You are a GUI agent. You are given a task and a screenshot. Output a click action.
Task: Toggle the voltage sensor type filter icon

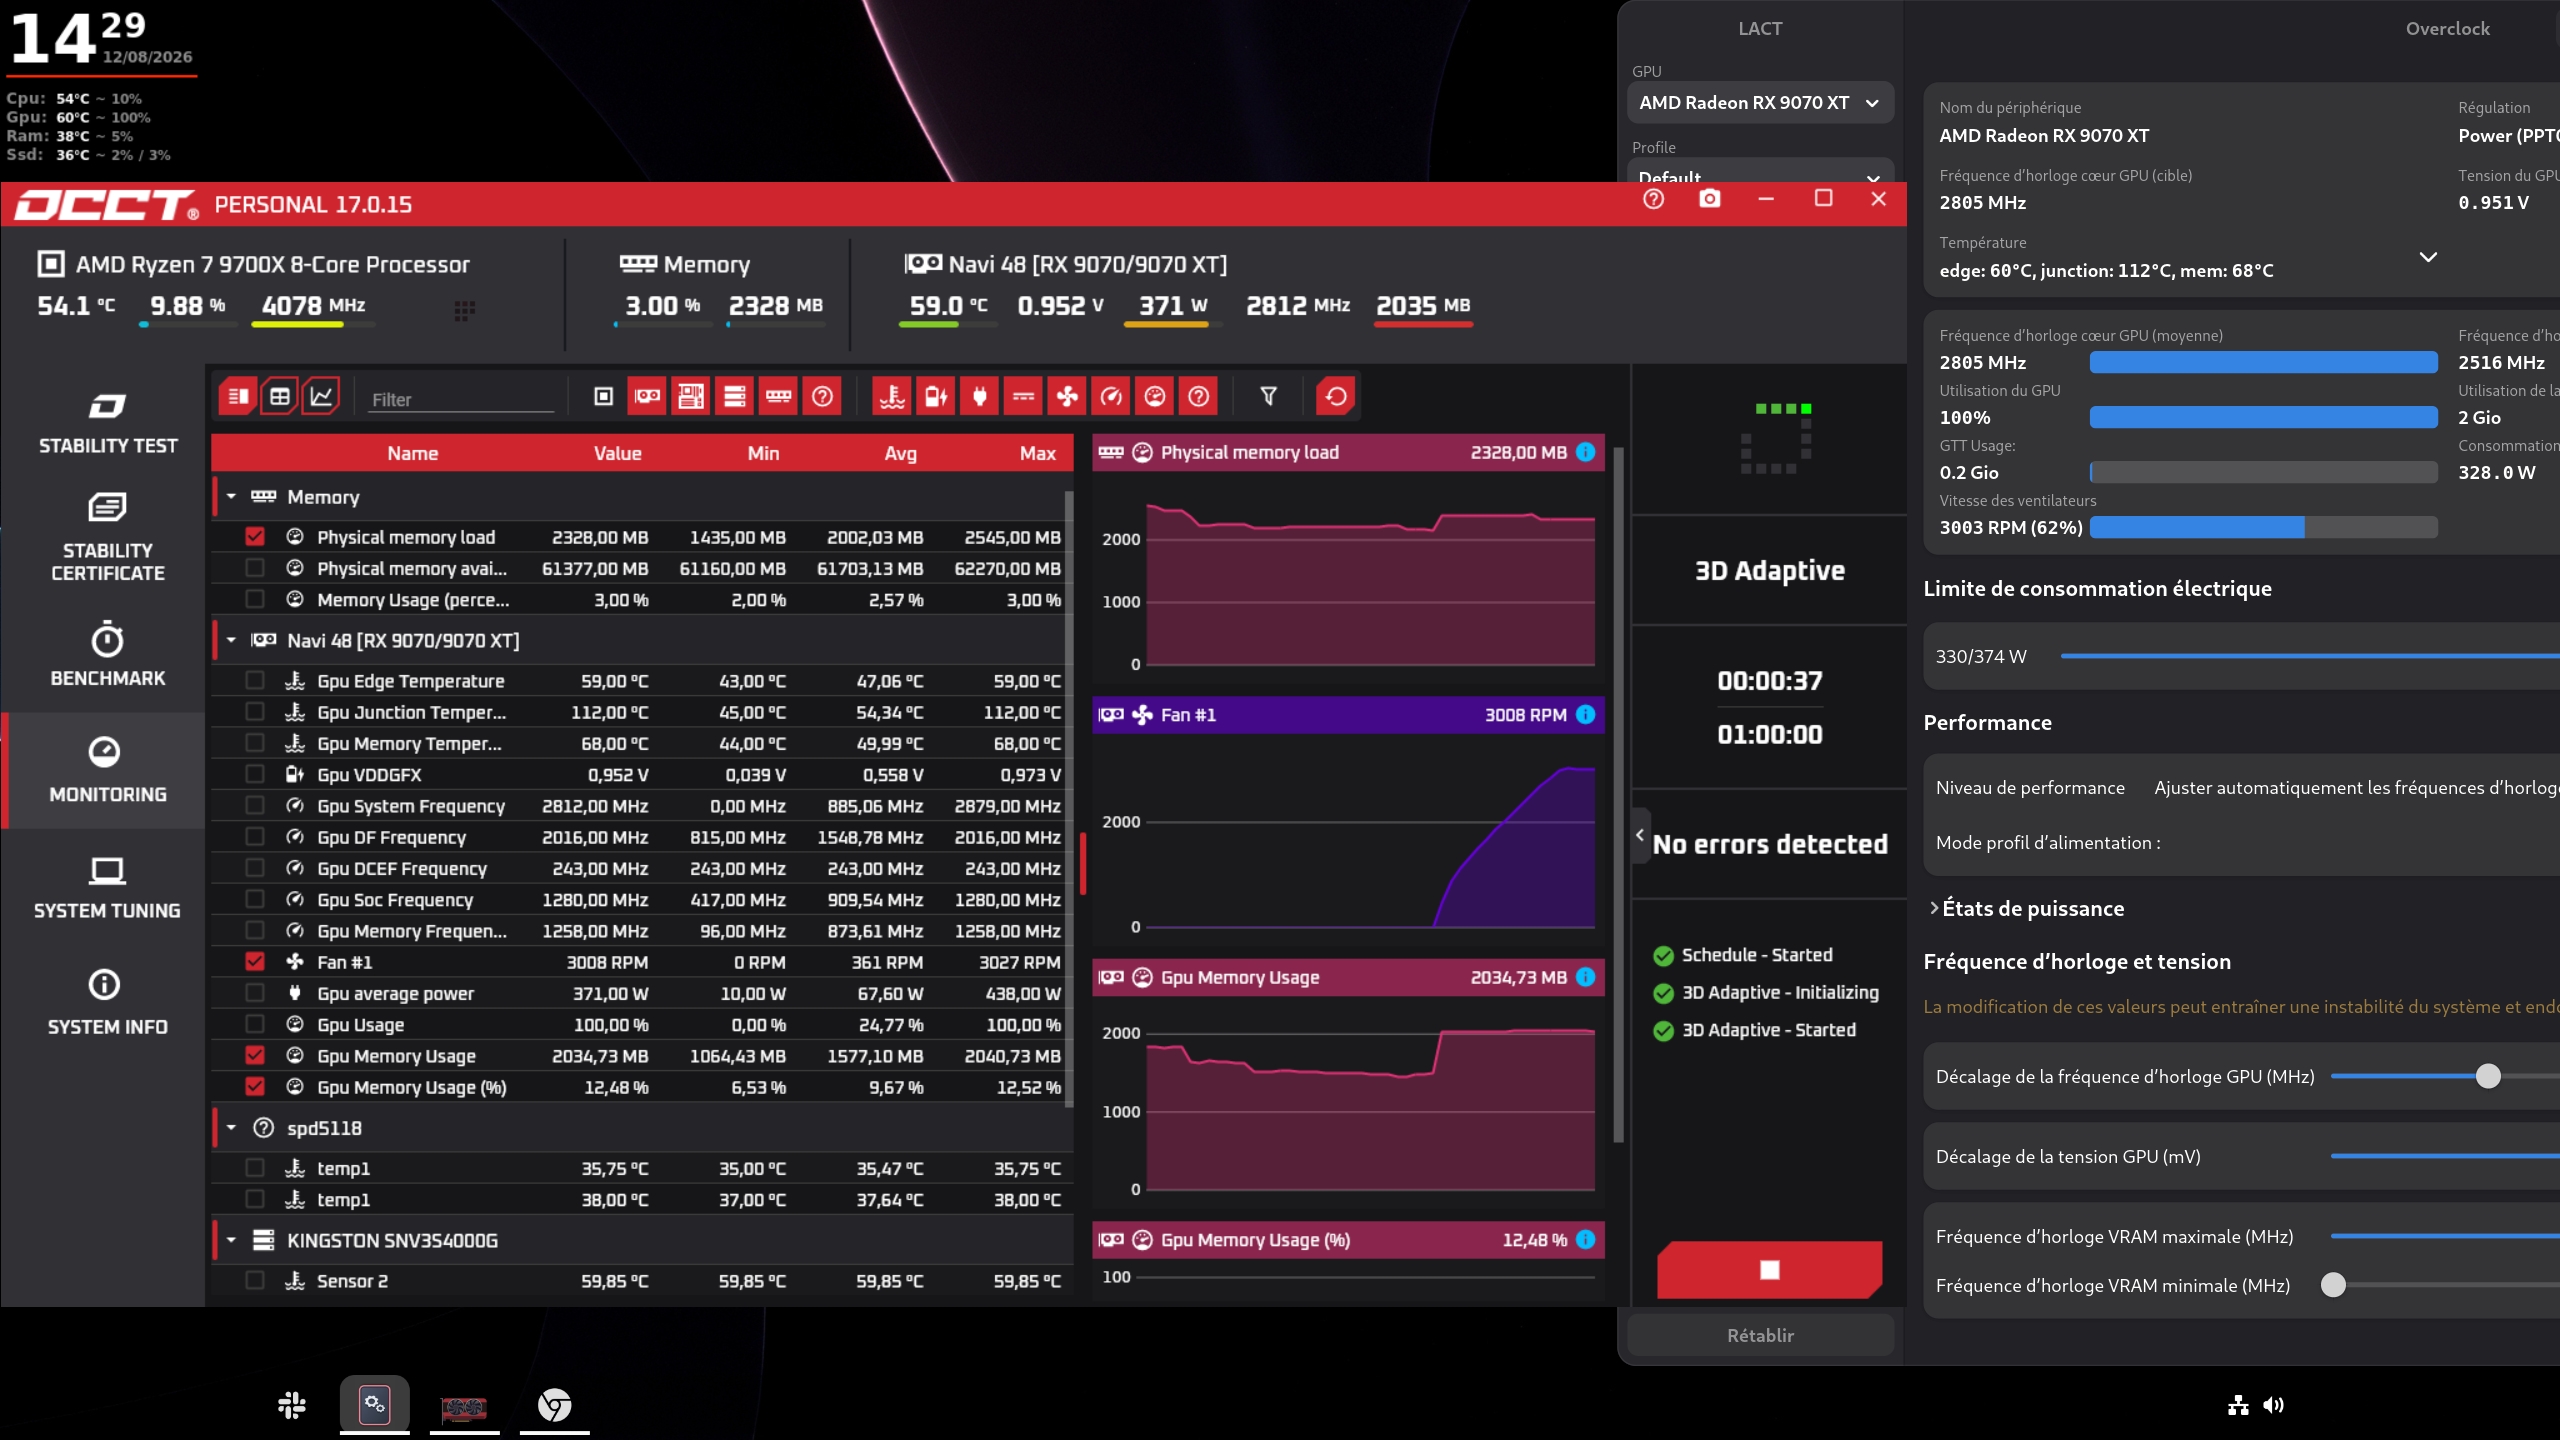(936, 397)
